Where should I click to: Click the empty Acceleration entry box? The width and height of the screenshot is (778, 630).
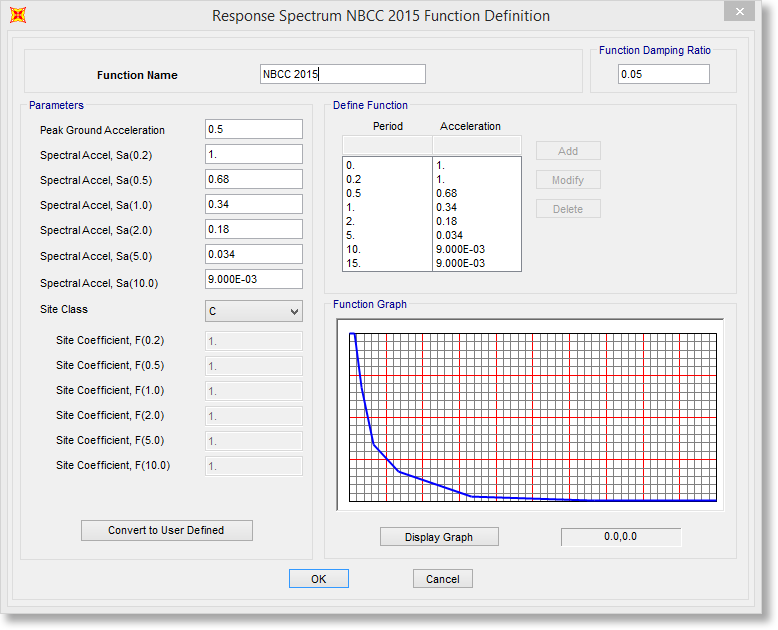(477, 145)
